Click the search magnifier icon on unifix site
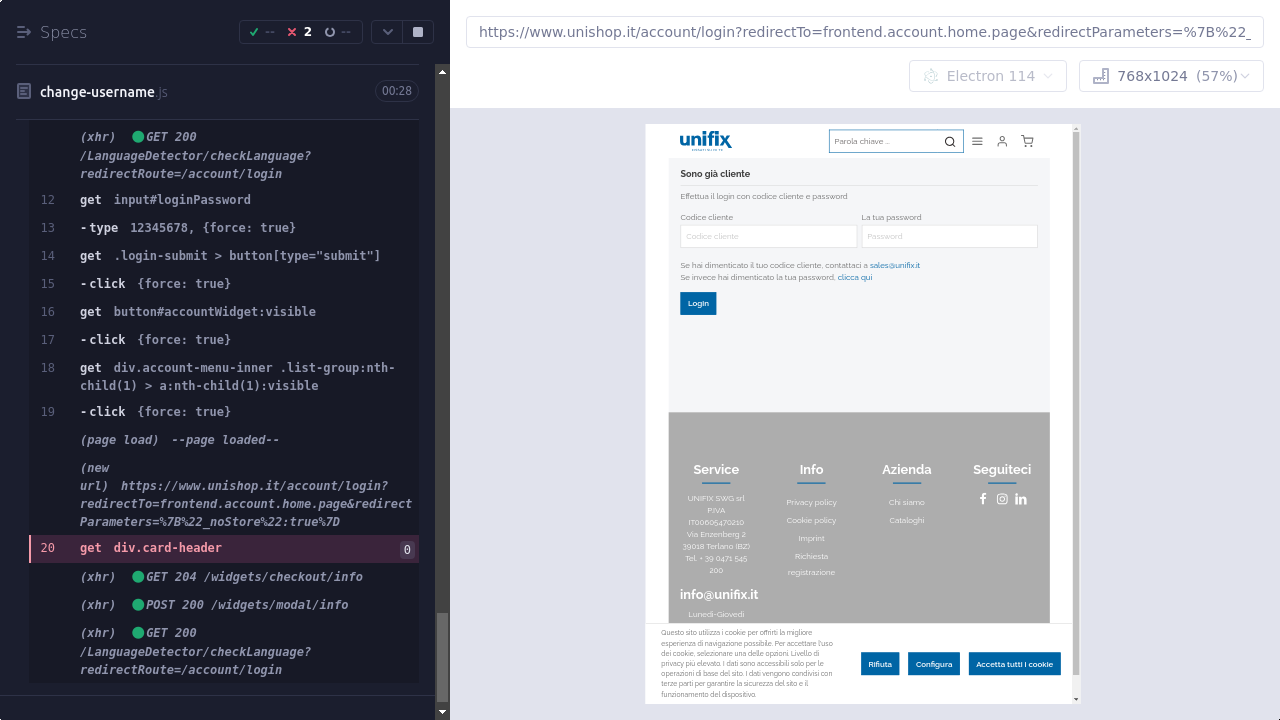 pos(950,142)
